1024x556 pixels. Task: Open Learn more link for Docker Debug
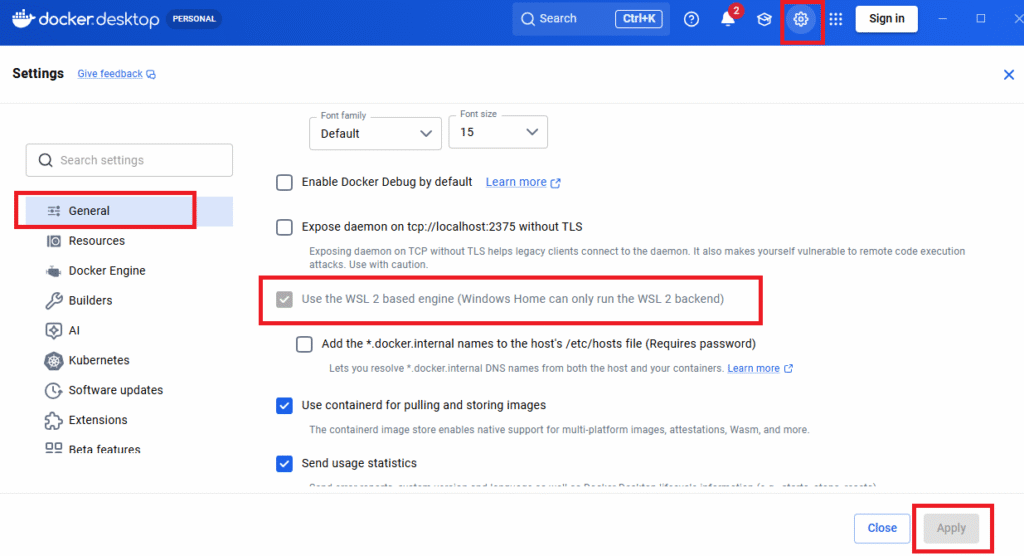[x=516, y=182]
